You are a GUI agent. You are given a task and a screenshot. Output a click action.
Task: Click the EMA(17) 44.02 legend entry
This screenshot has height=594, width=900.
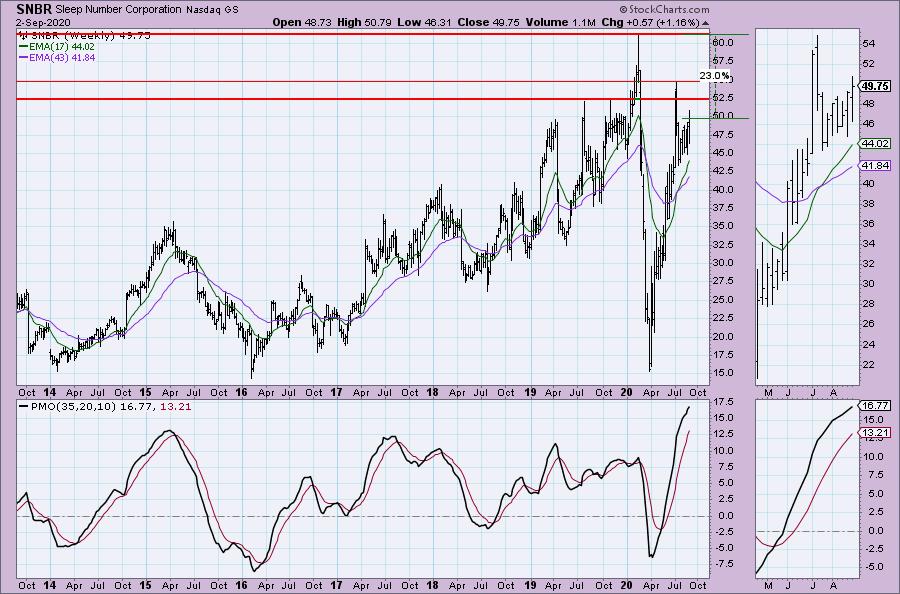click(57, 46)
